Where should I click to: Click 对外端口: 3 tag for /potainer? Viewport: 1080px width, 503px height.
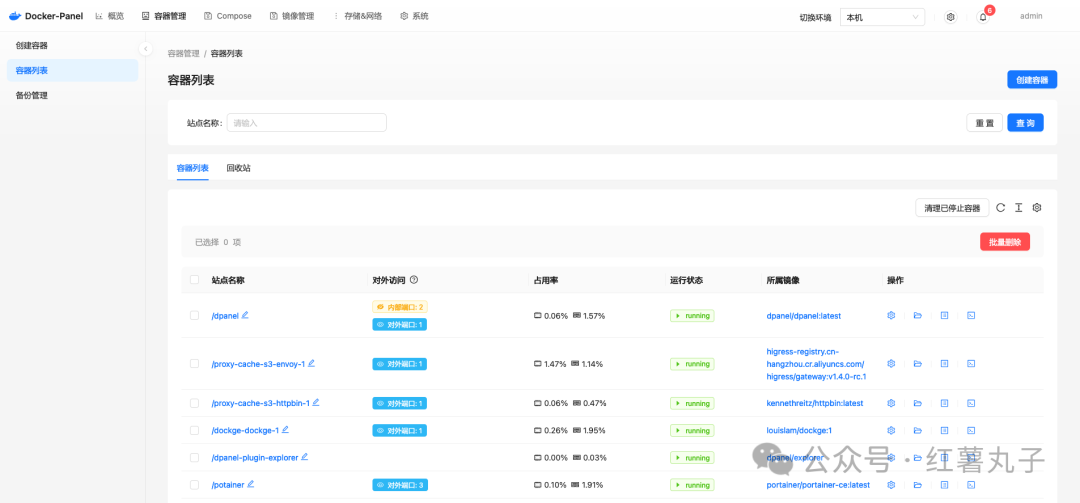tap(400, 485)
